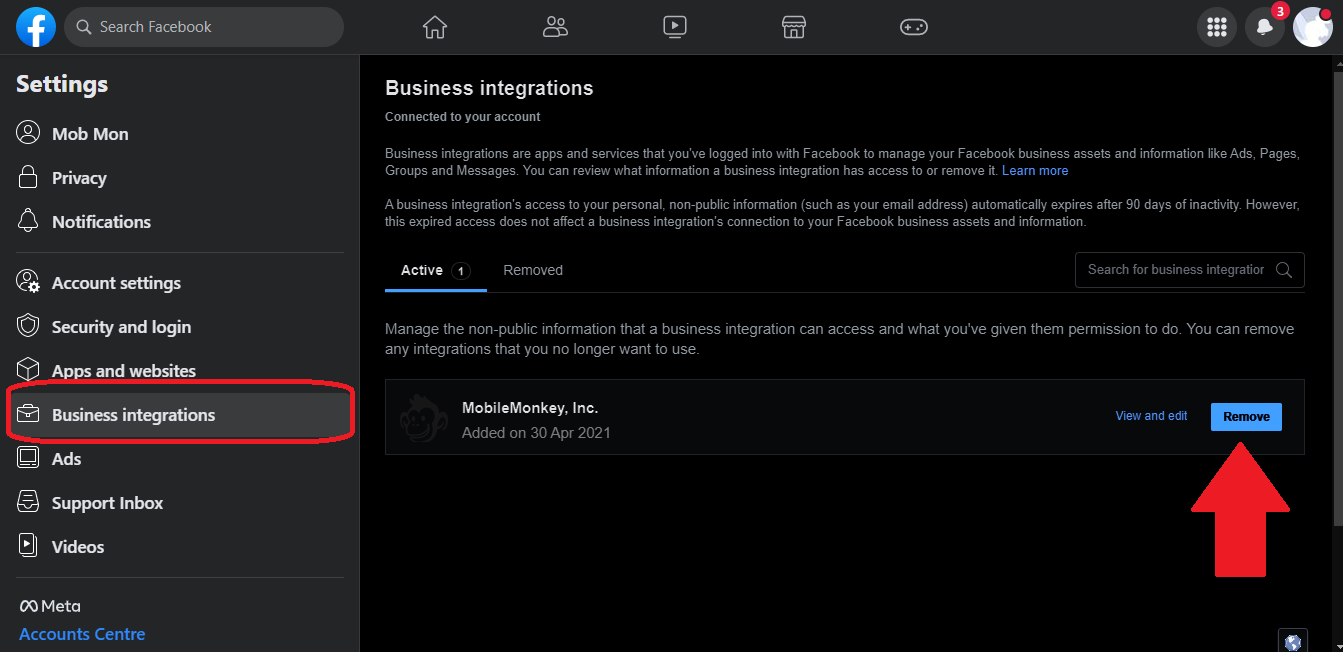This screenshot has height=652, width=1343.
Task: Open Support Inbox page
Action: point(179,502)
